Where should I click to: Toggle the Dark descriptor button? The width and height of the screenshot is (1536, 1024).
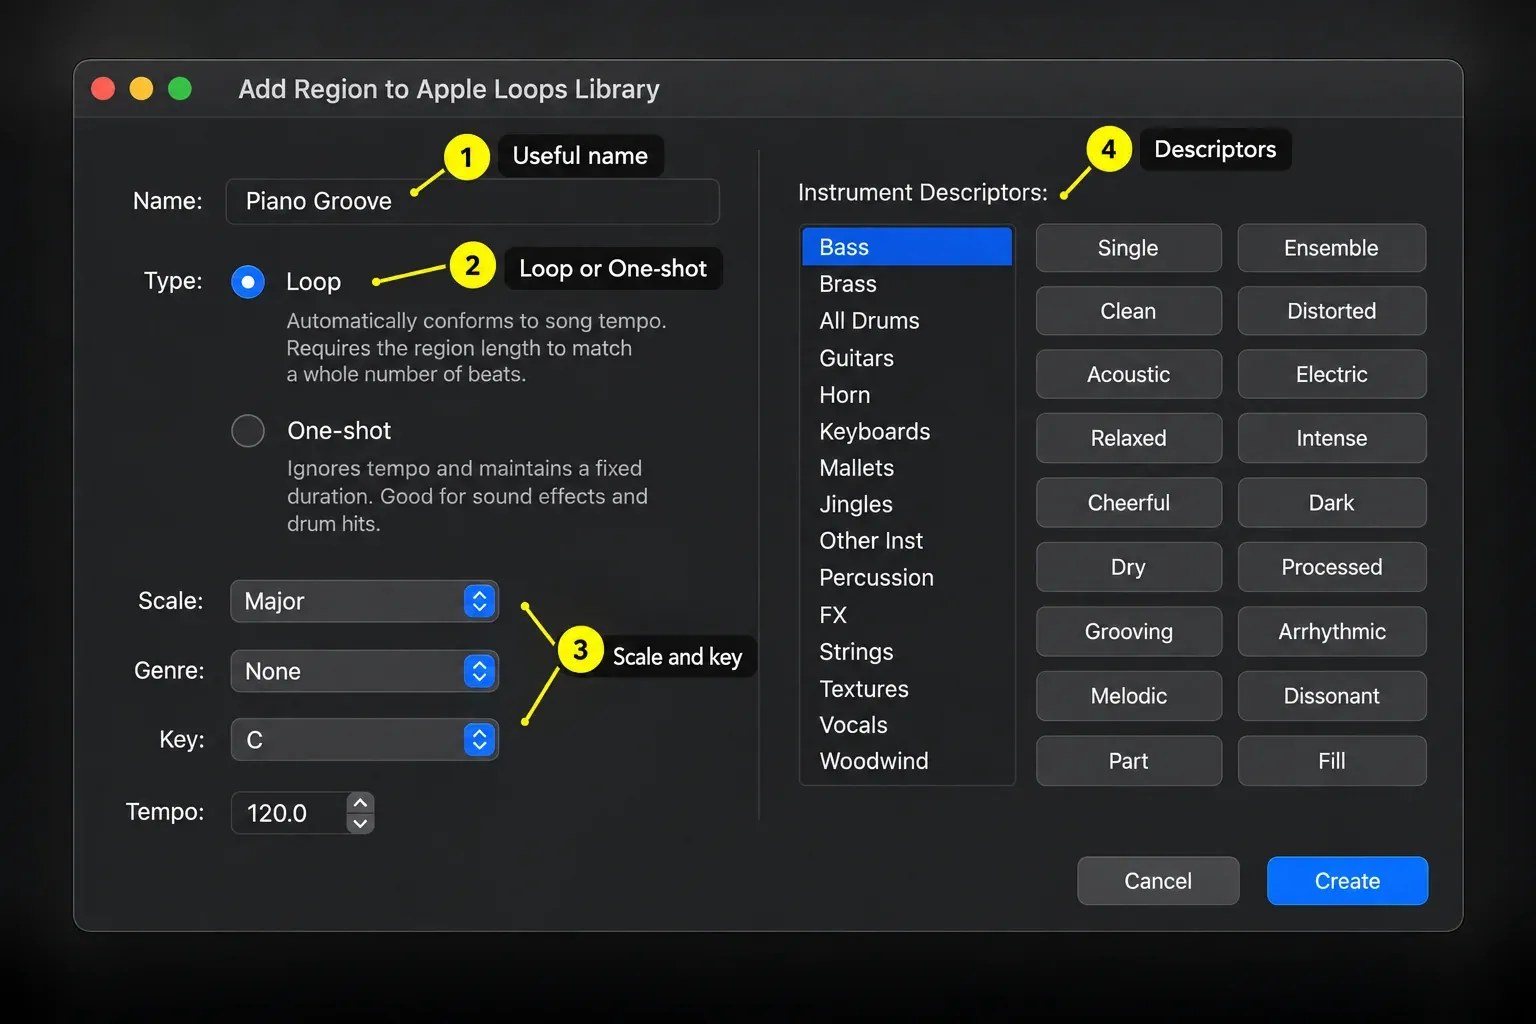pyautogui.click(x=1331, y=503)
